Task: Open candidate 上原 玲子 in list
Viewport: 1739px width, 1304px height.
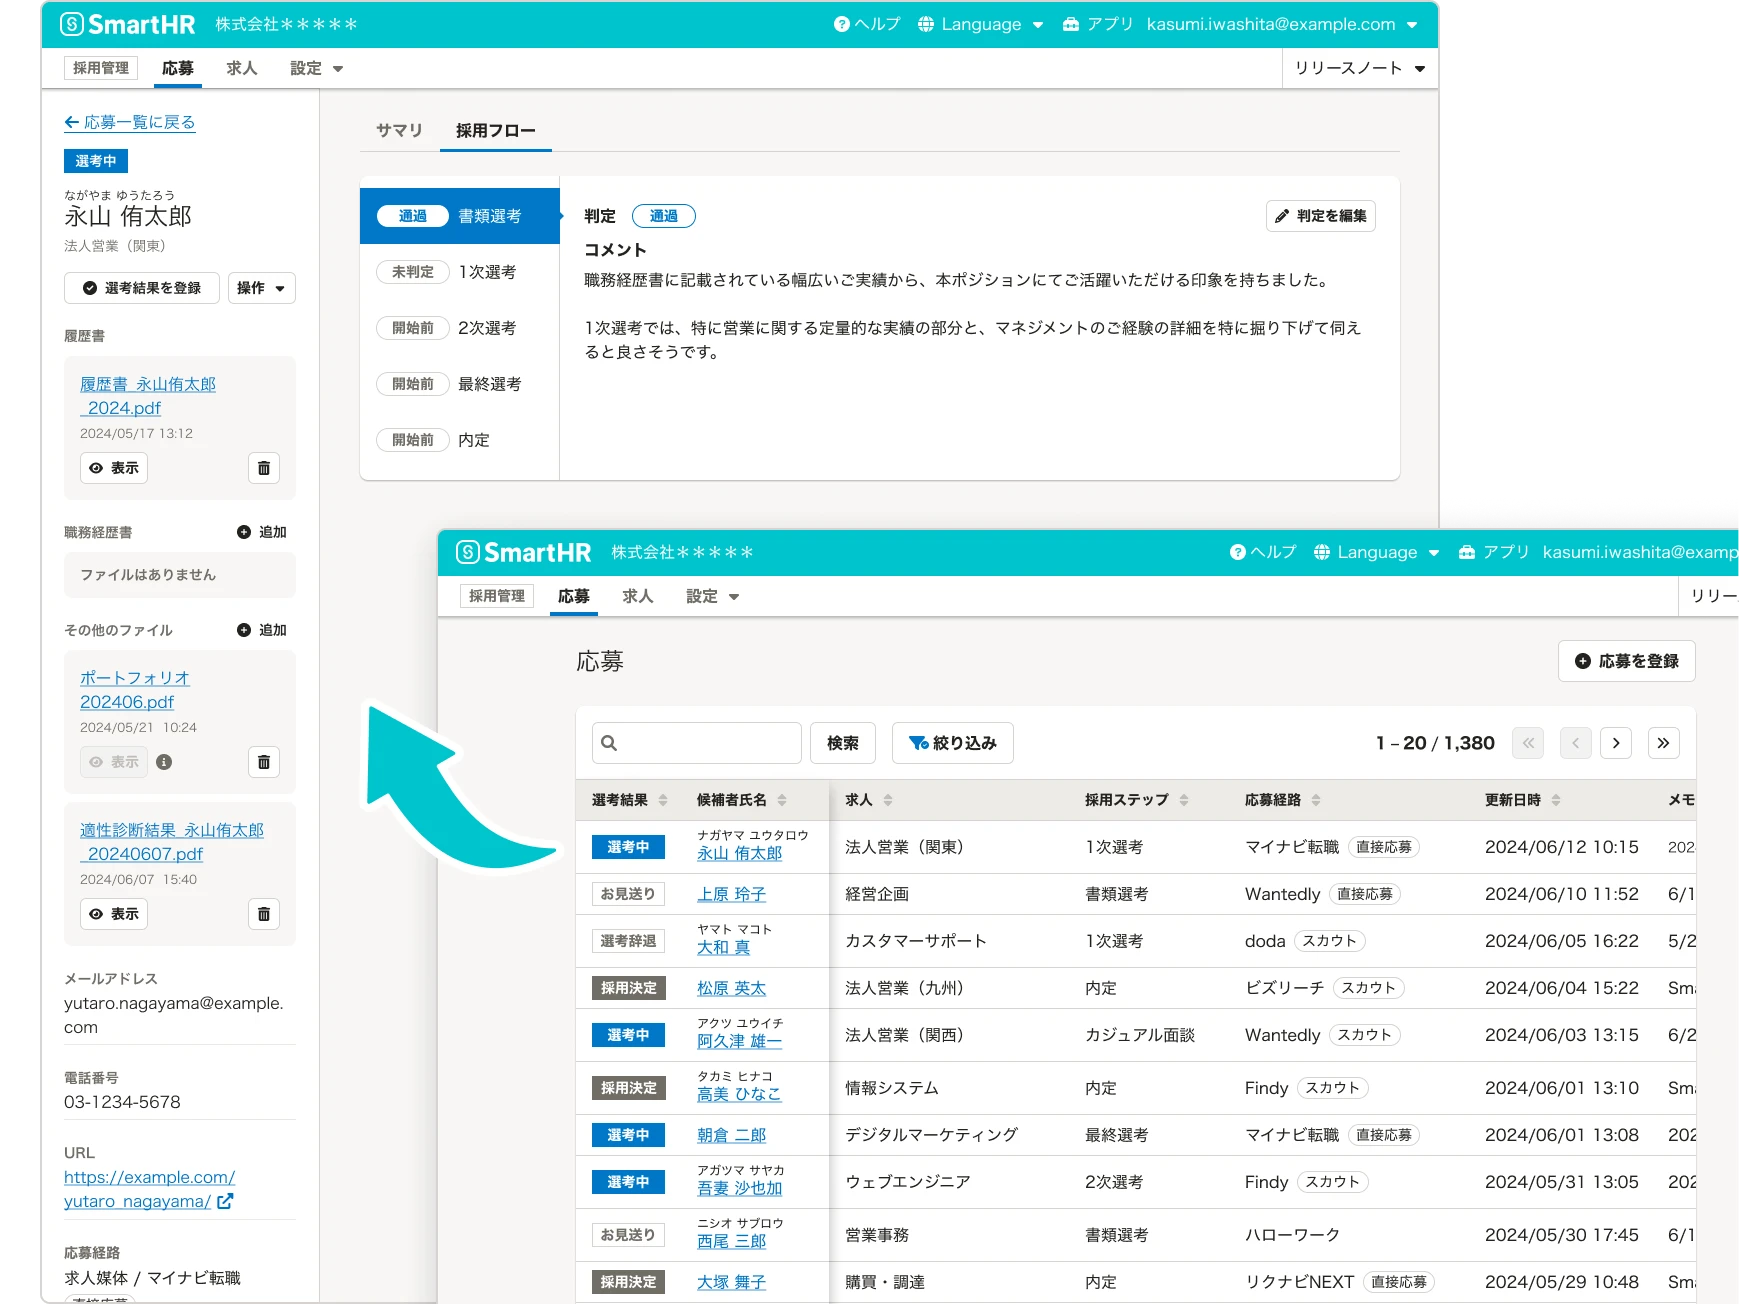Action: tap(731, 894)
